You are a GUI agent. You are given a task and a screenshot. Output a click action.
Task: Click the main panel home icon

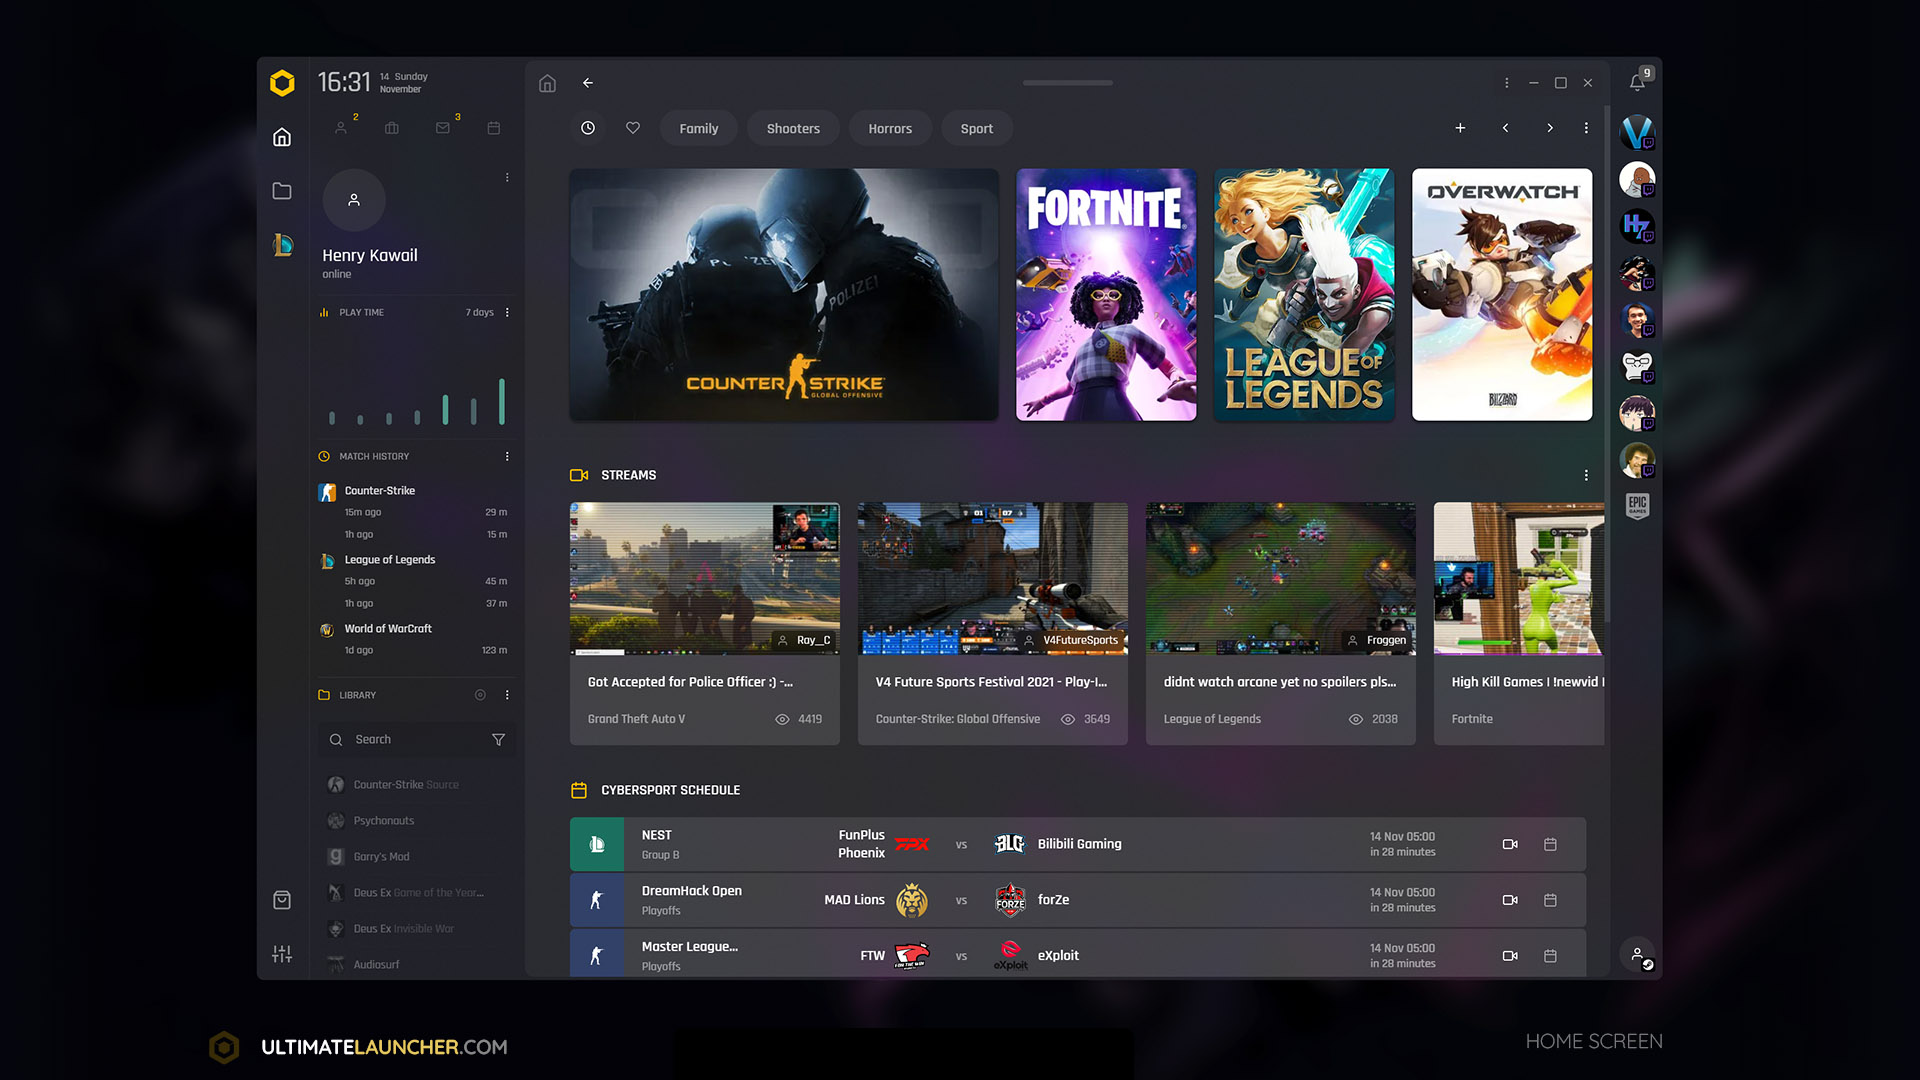(547, 83)
